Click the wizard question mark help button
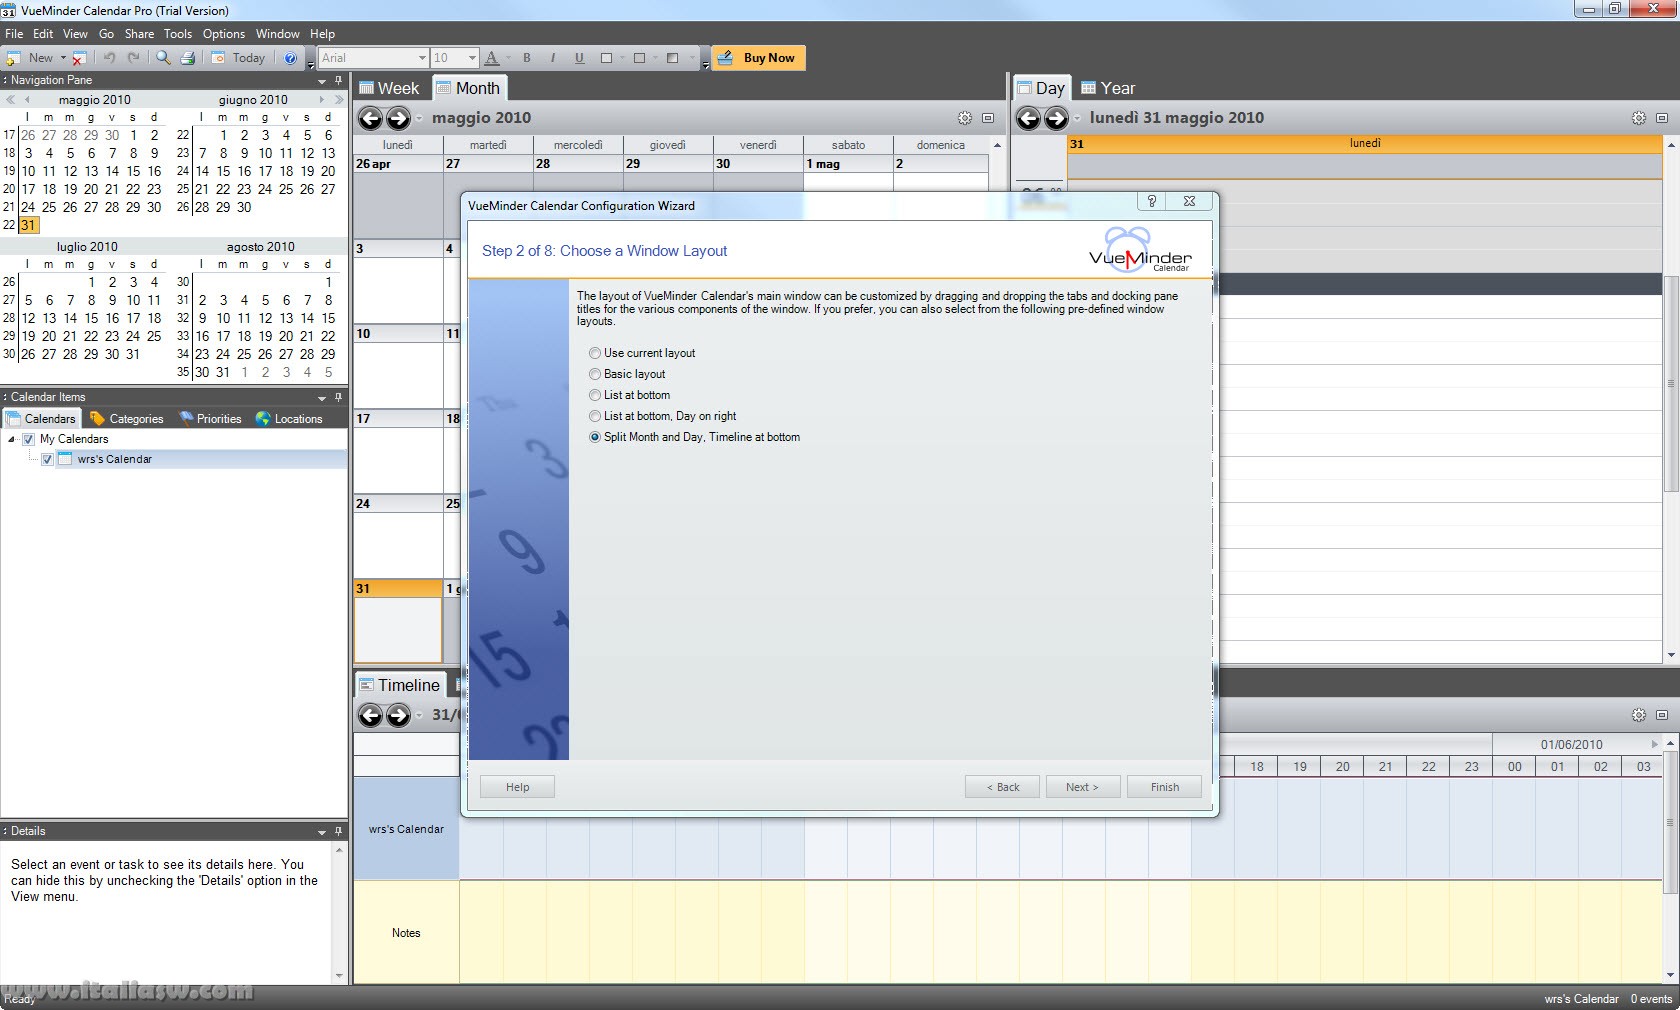The image size is (1680, 1010). [1152, 201]
